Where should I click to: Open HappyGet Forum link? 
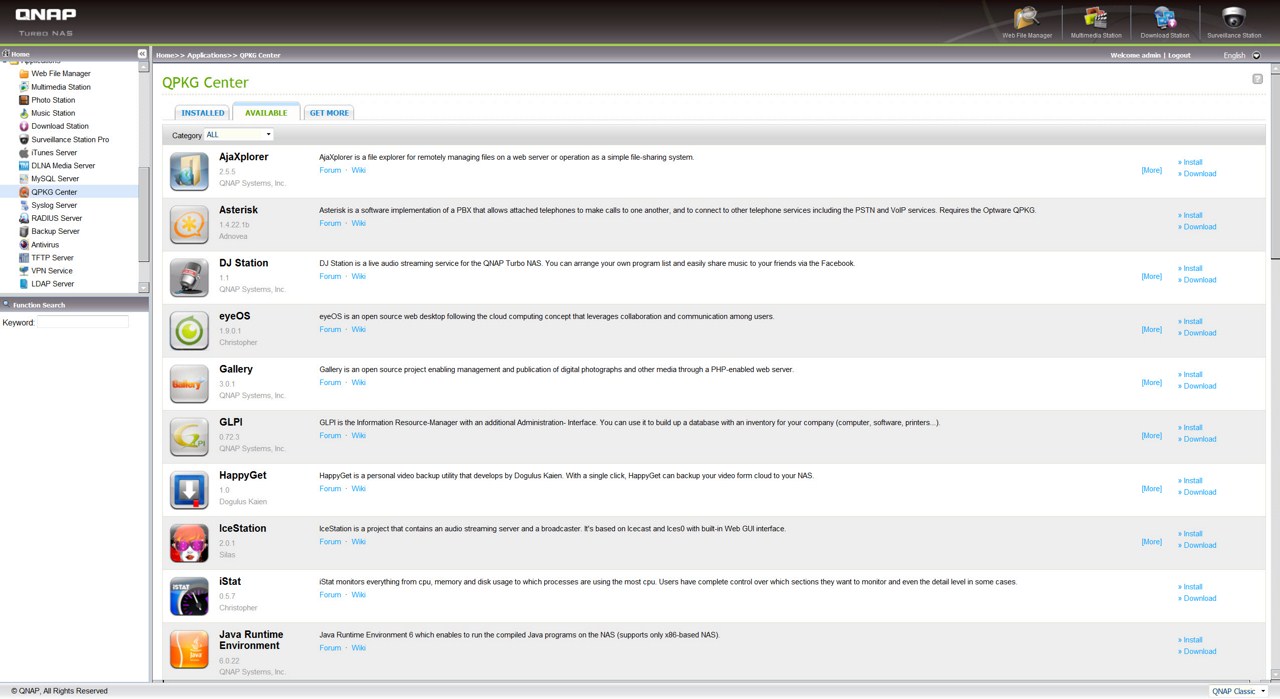coord(330,488)
